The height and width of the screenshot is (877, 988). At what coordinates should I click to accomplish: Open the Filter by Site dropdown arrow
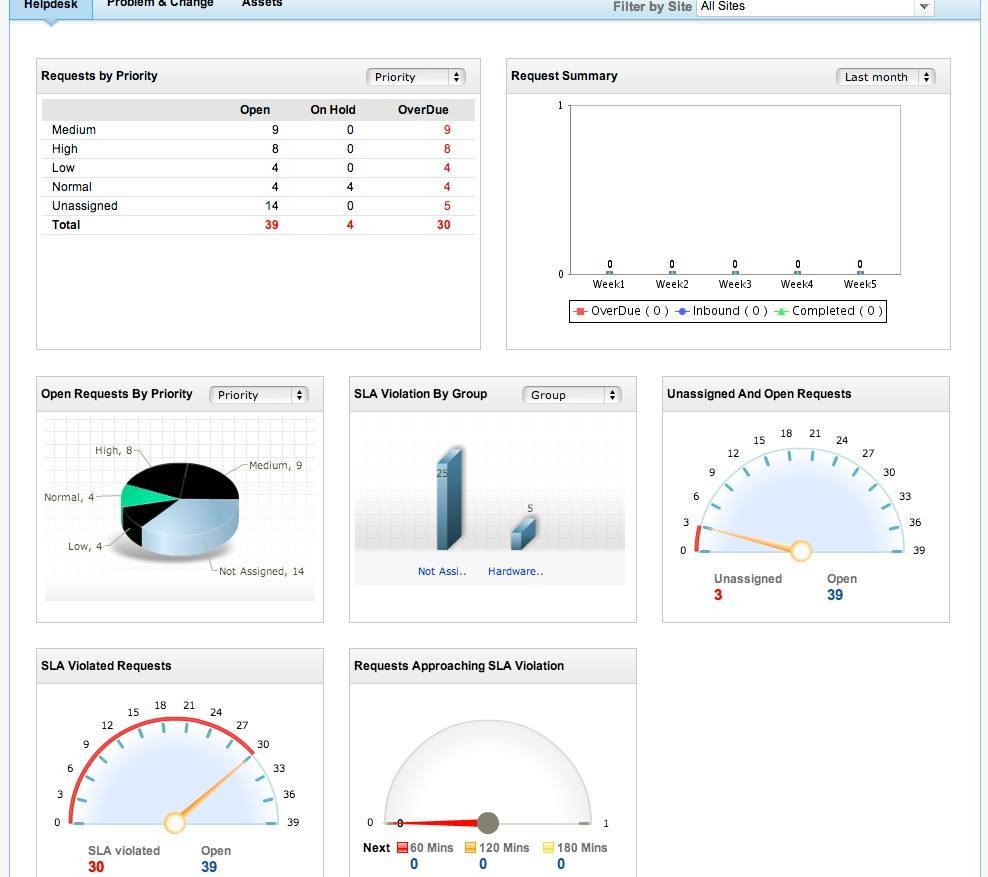pyautogui.click(x=924, y=7)
